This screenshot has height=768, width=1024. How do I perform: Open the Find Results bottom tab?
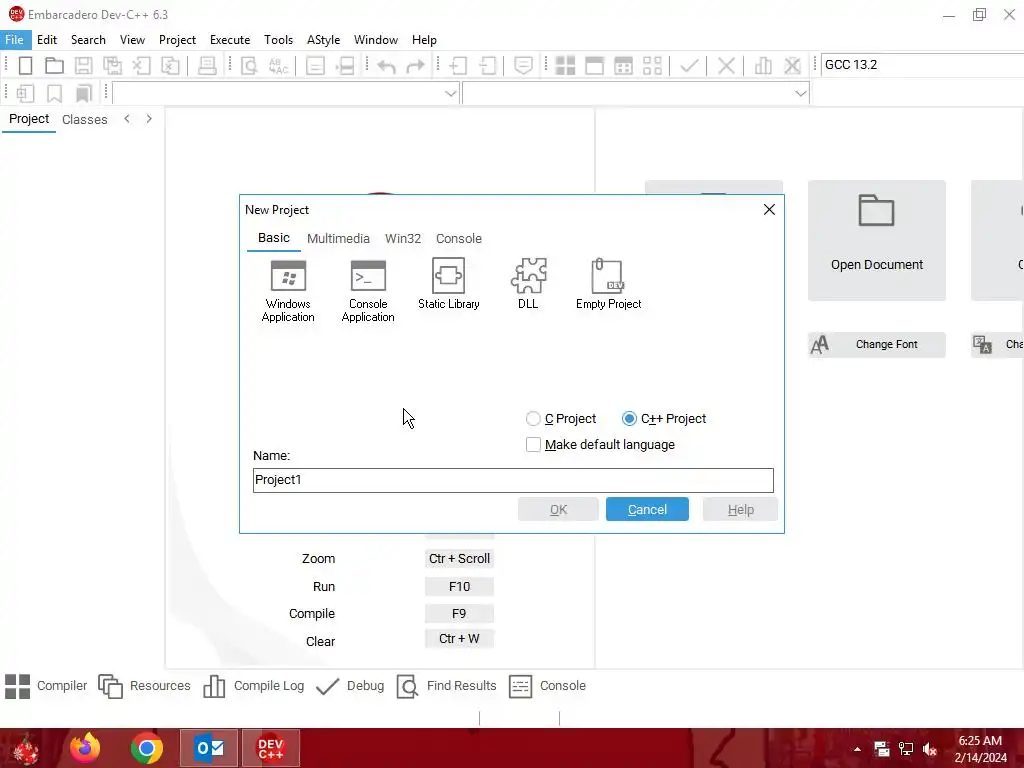447,686
